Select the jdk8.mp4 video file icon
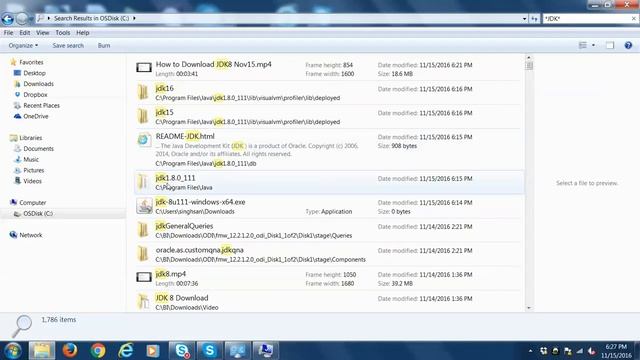The image size is (640, 360). coord(144,278)
